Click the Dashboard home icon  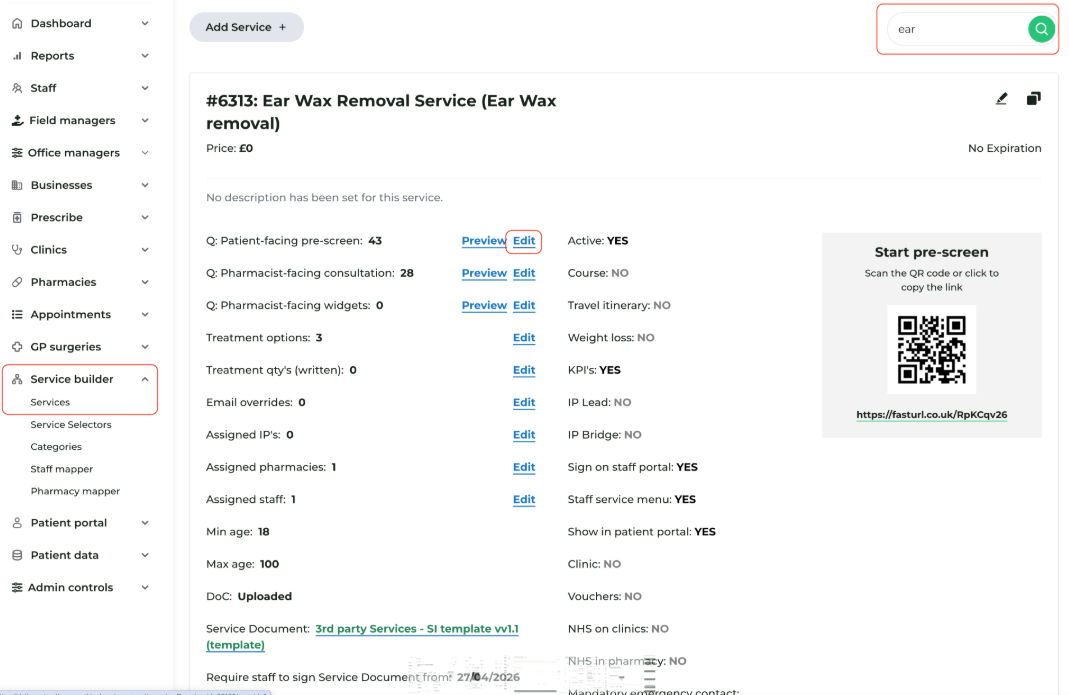(x=17, y=23)
